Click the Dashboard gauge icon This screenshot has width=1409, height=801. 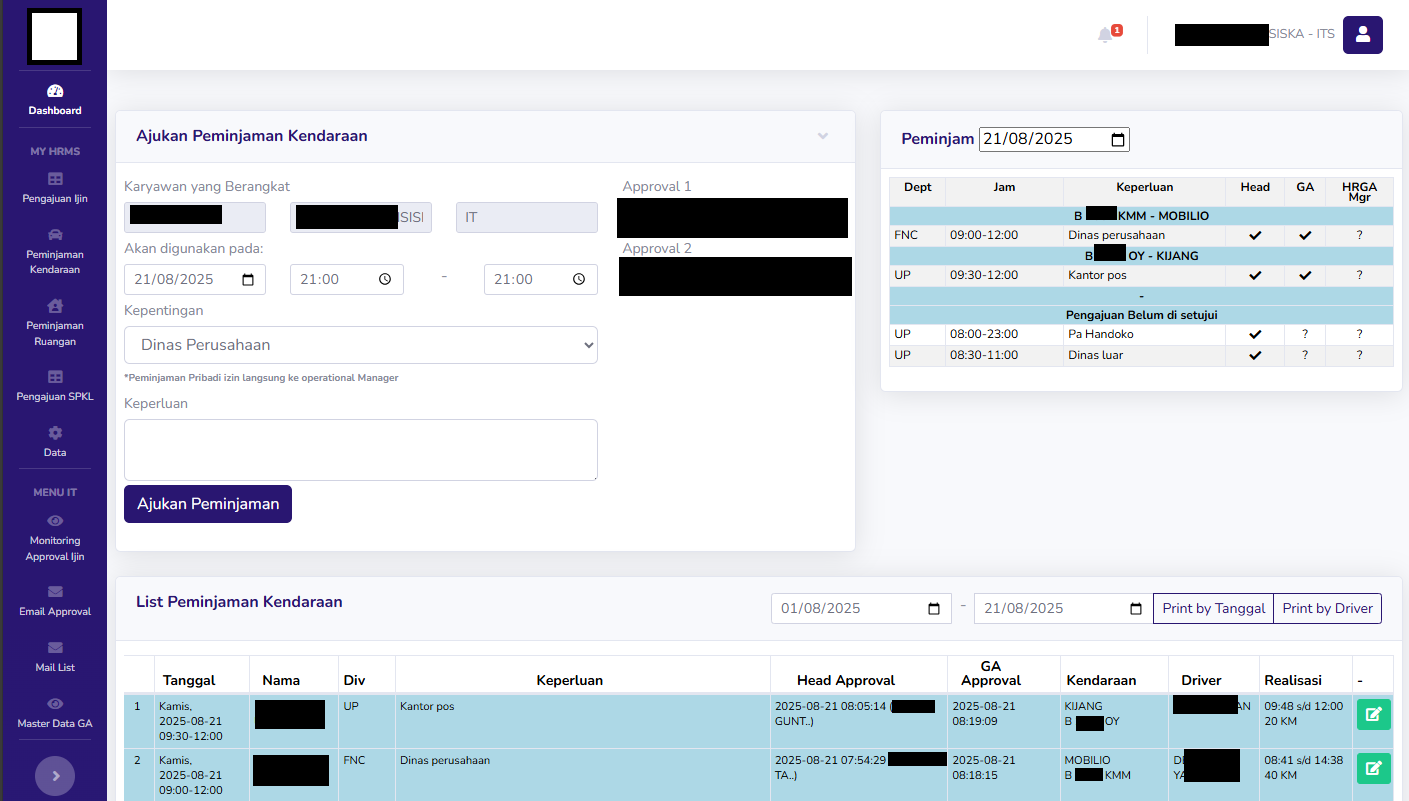click(55, 91)
